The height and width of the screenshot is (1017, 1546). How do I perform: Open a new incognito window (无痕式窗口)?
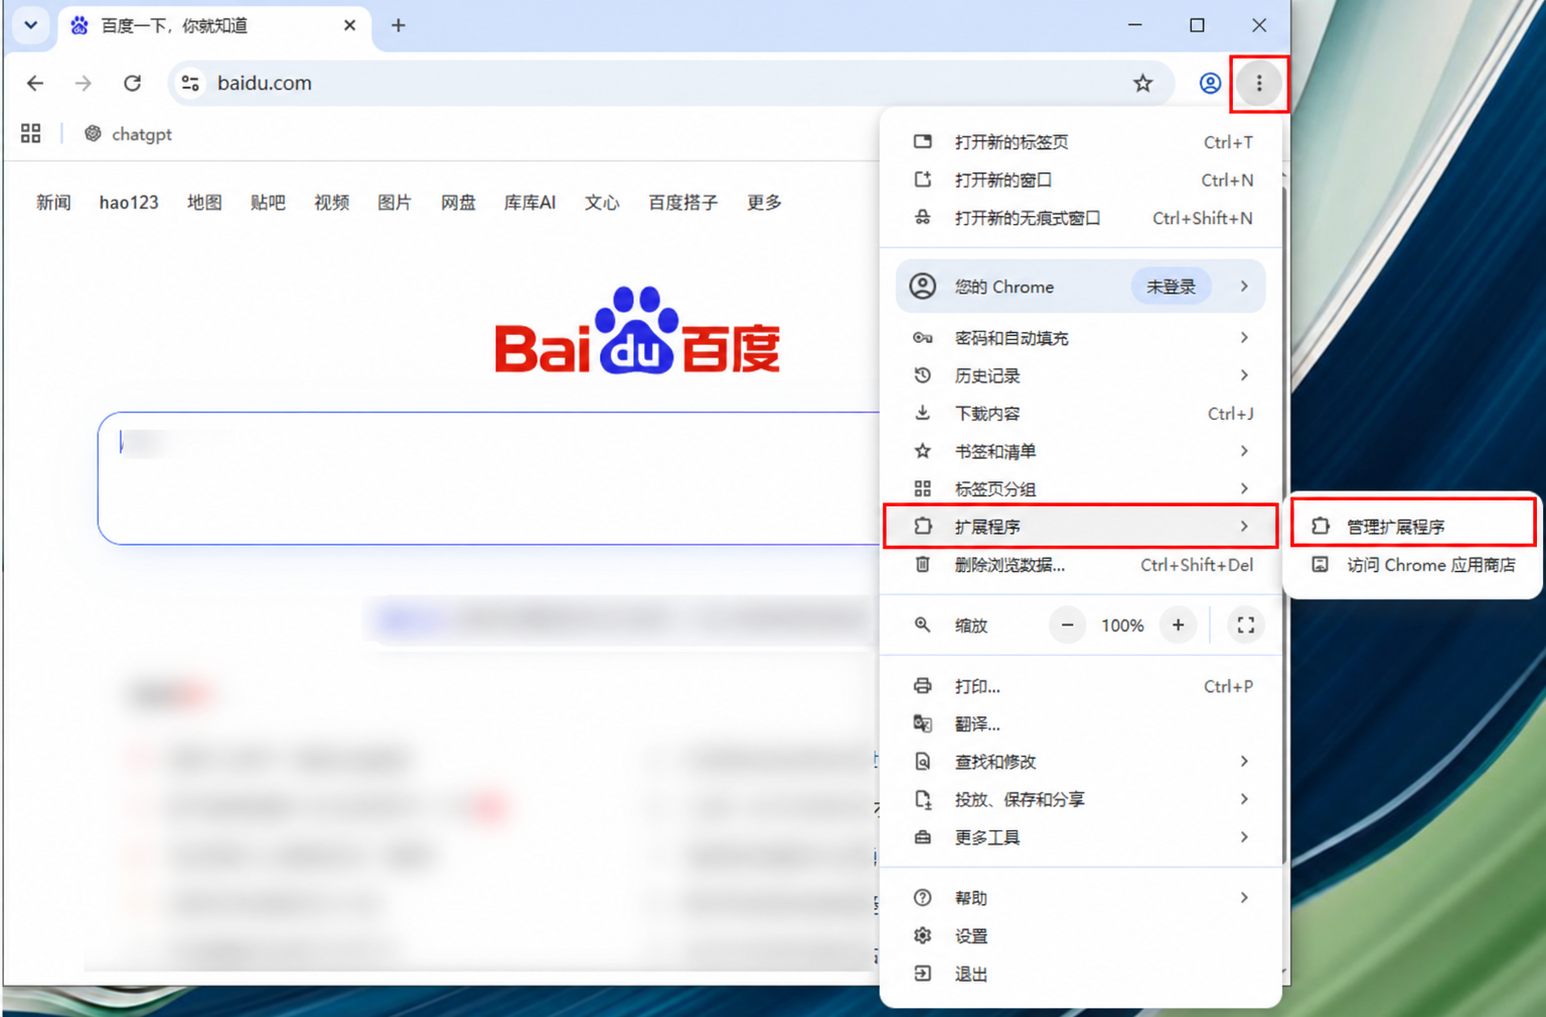point(1082,218)
